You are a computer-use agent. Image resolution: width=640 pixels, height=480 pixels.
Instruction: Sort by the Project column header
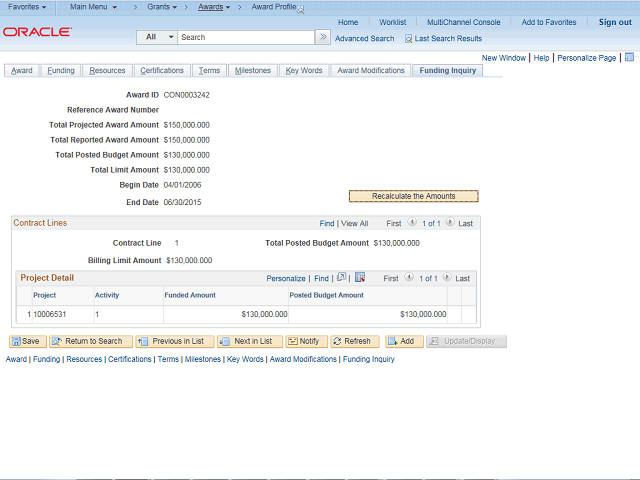[x=44, y=295]
